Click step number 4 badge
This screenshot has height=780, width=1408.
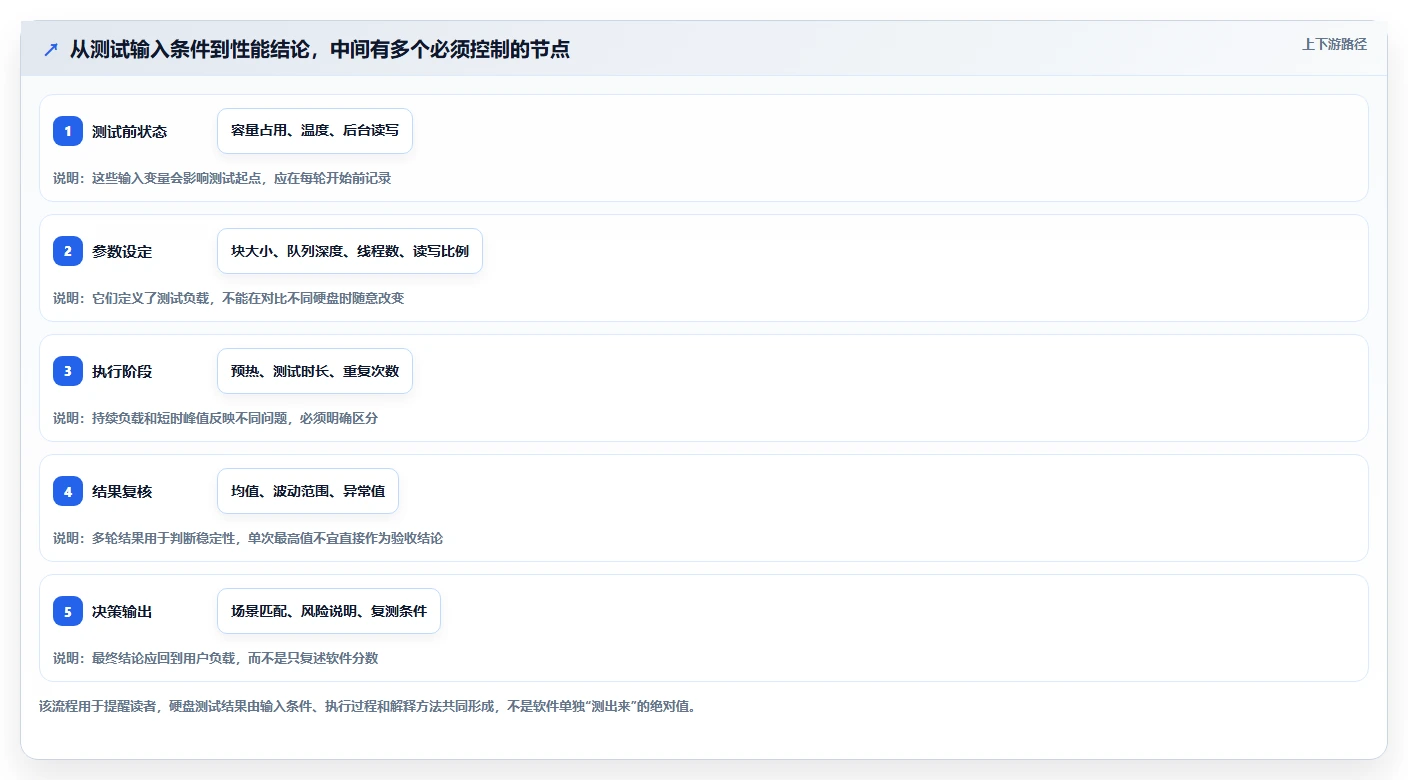click(x=68, y=491)
